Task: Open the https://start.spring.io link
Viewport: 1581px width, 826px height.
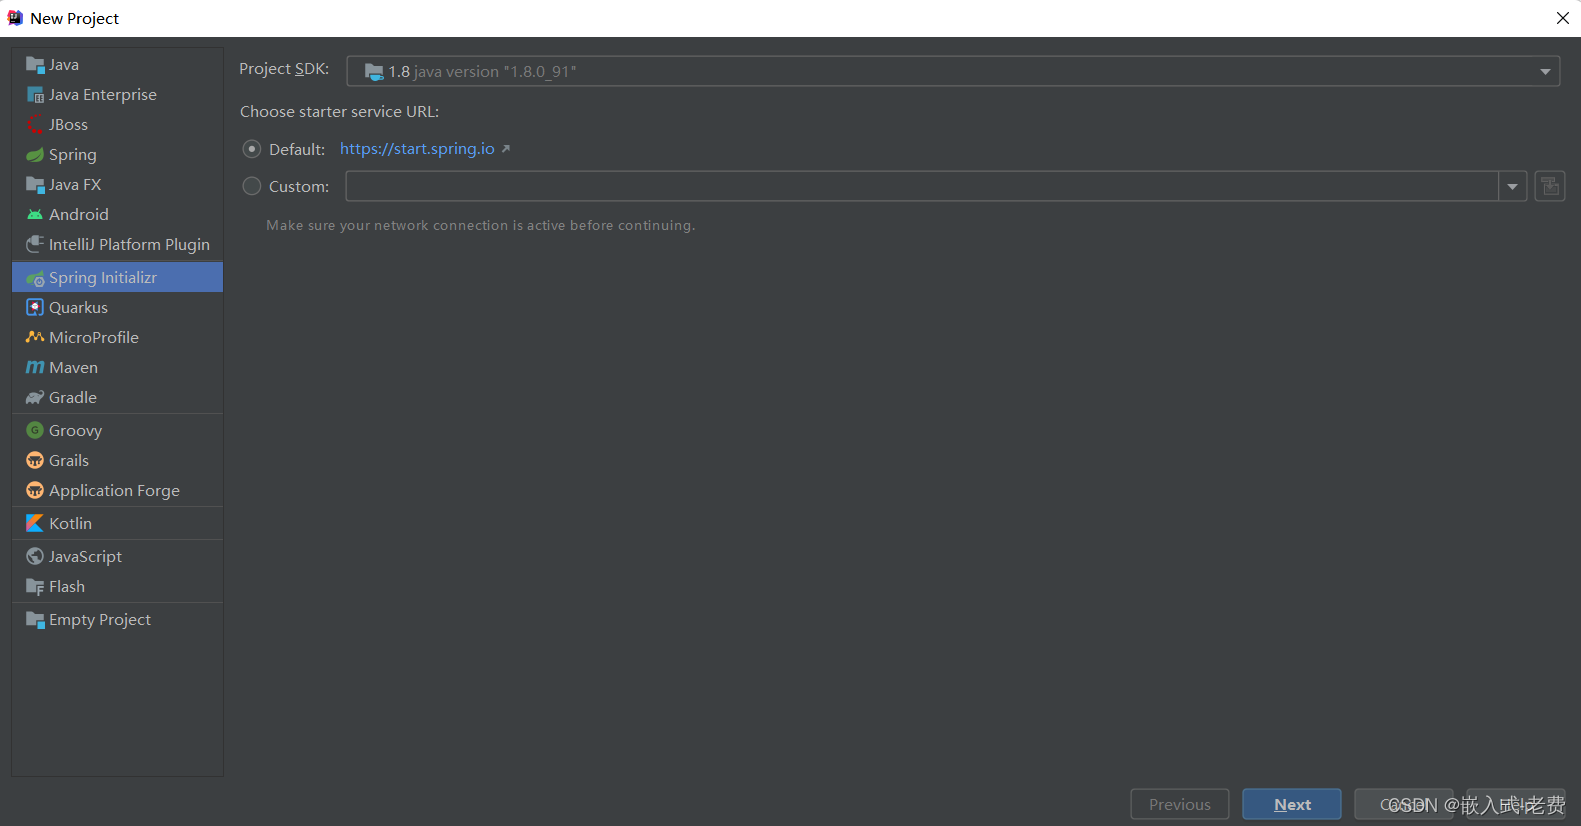Action: [417, 149]
